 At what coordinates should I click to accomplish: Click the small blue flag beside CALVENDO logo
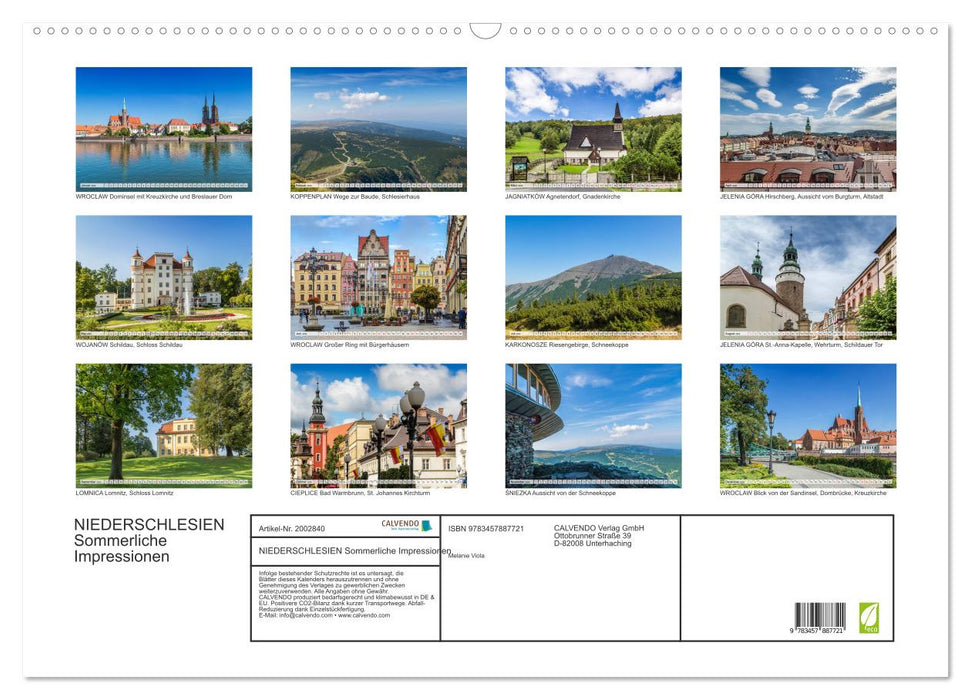tap(428, 524)
